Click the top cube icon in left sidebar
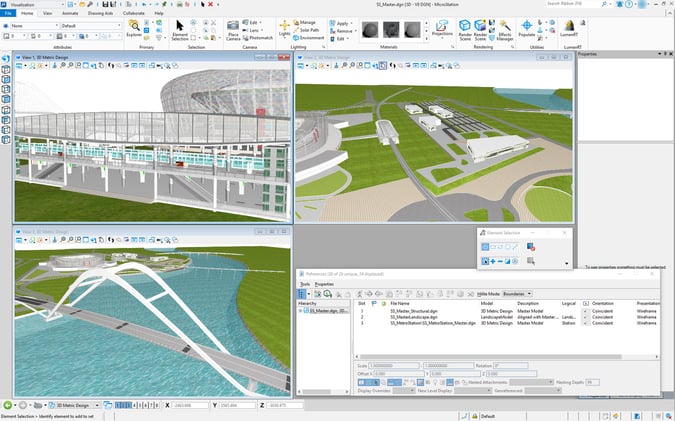675x421 pixels. 6,69
